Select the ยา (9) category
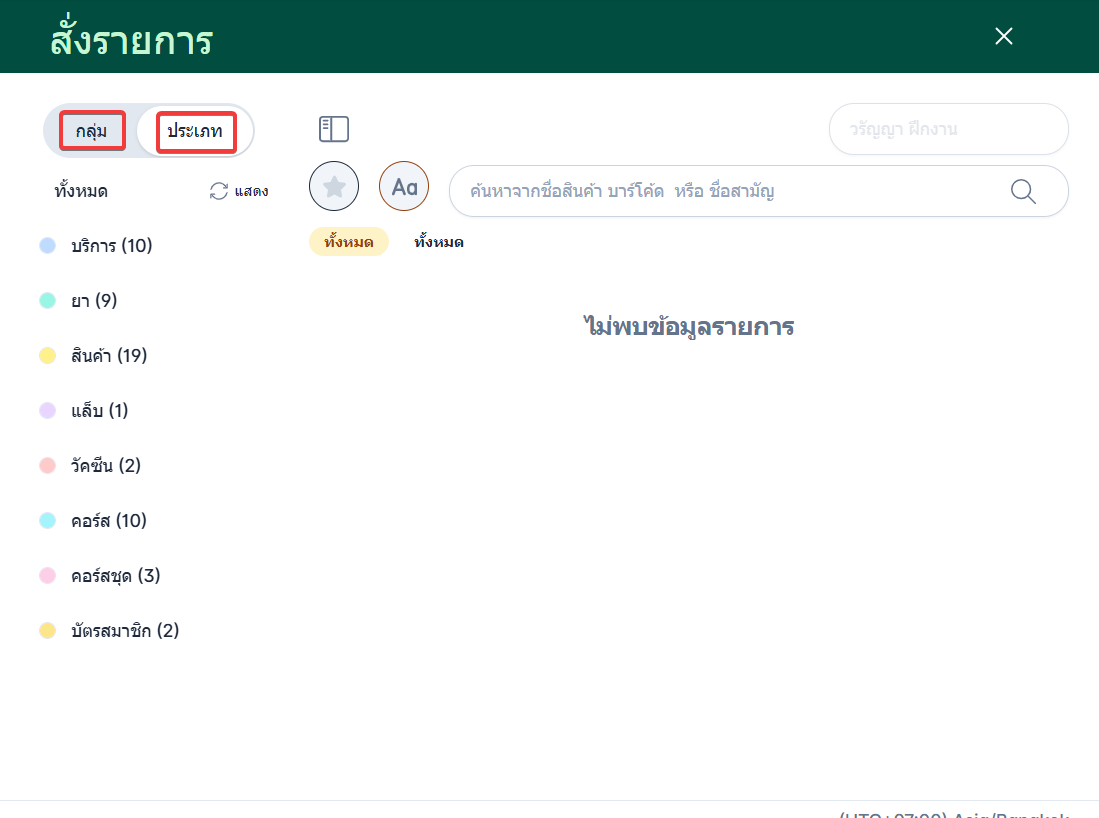The height and width of the screenshot is (818, 1099). [x=94, y=301]
